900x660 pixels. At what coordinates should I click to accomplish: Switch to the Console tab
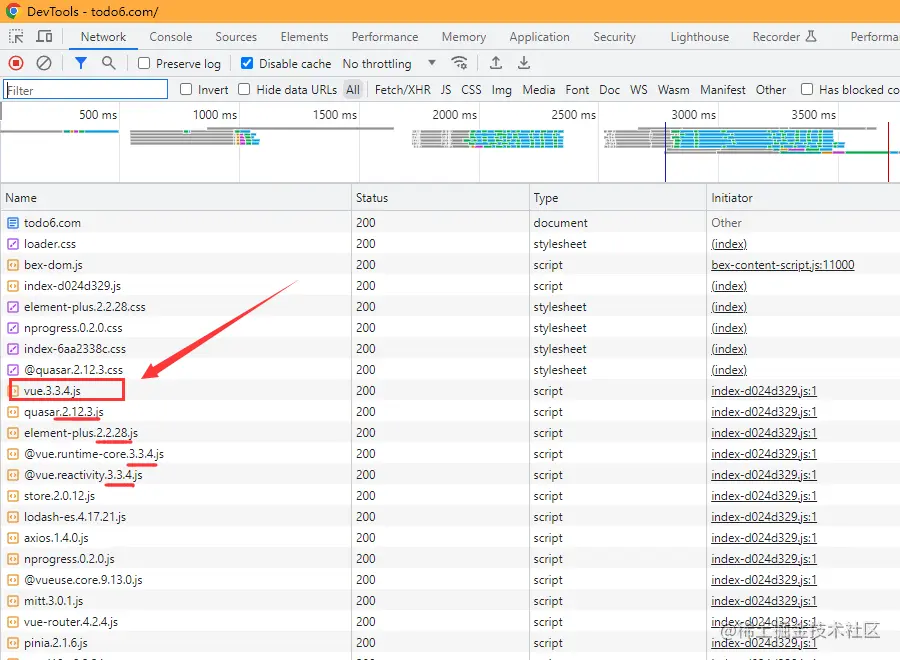pyautogui.click(x=170, y=37)
